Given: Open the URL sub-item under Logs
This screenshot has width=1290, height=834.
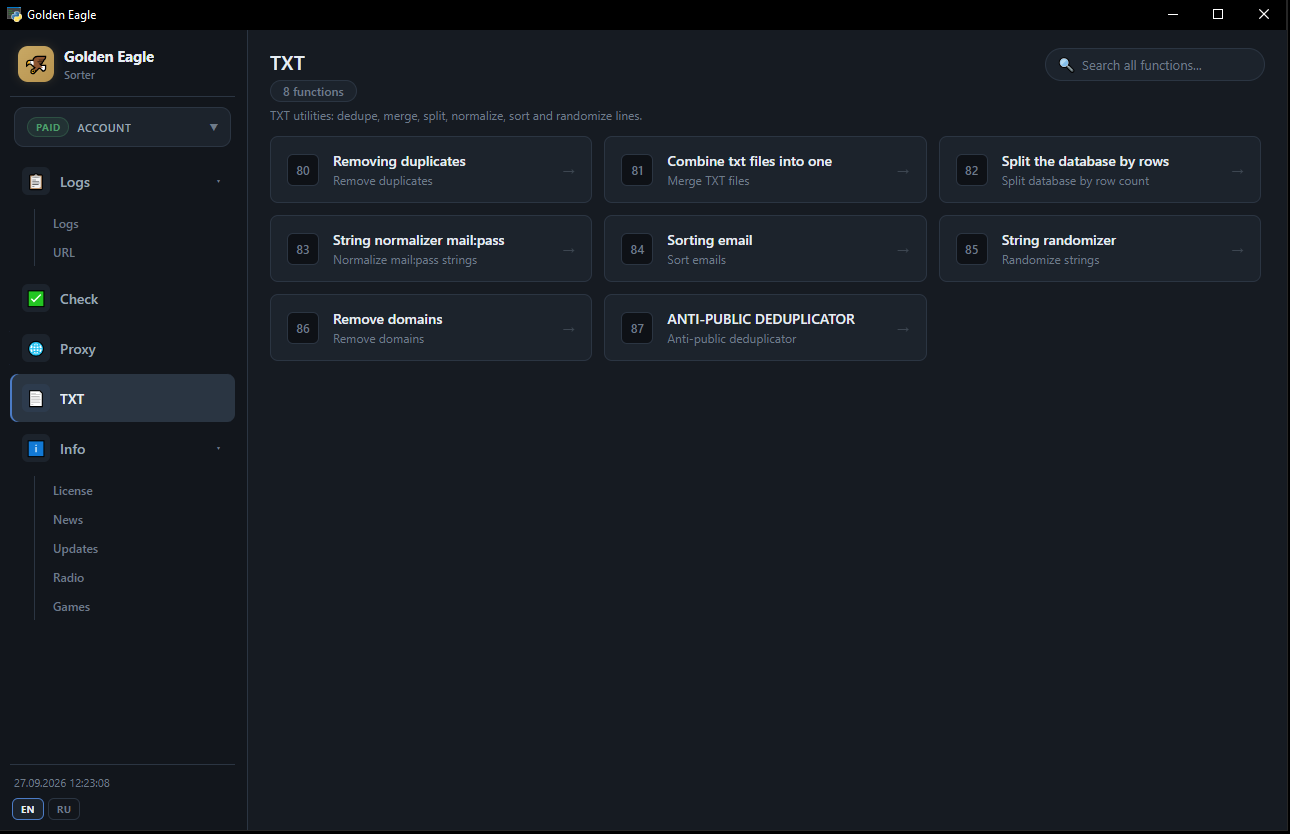Looking at the screenshot, I should click(64, 253).
